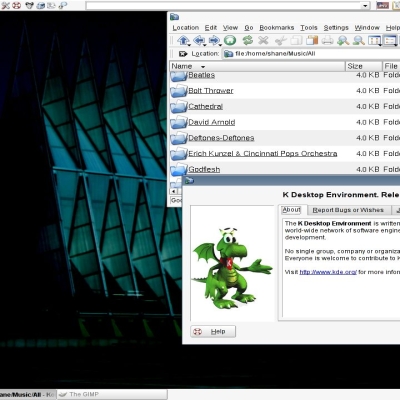
Task: Click the Size column header
Action: pyautogui.click(x=364, y=66)
